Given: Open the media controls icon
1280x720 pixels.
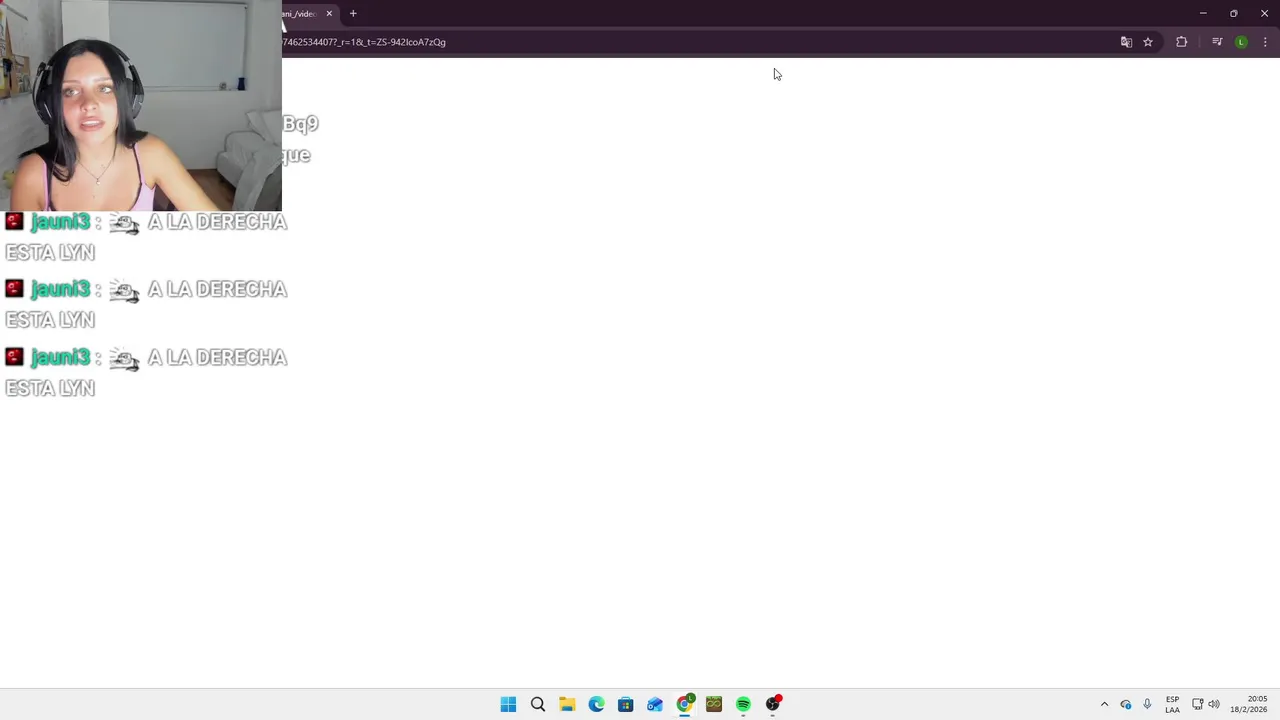Looking at the screenshot, I should pos(1217,42).
